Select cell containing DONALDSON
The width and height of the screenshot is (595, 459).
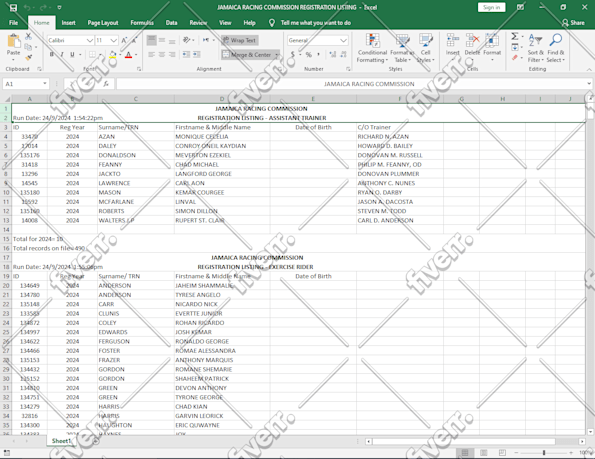[x=135, y=155]
